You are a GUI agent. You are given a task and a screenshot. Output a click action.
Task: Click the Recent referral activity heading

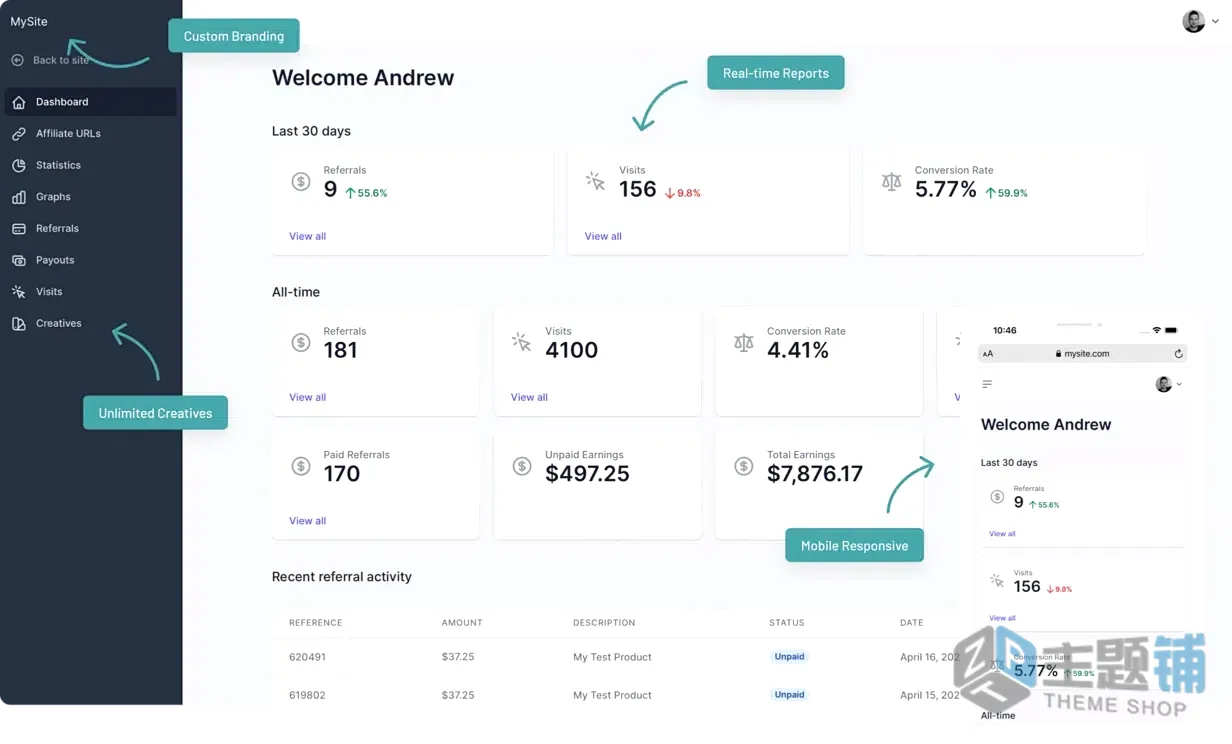pos(342,577)
